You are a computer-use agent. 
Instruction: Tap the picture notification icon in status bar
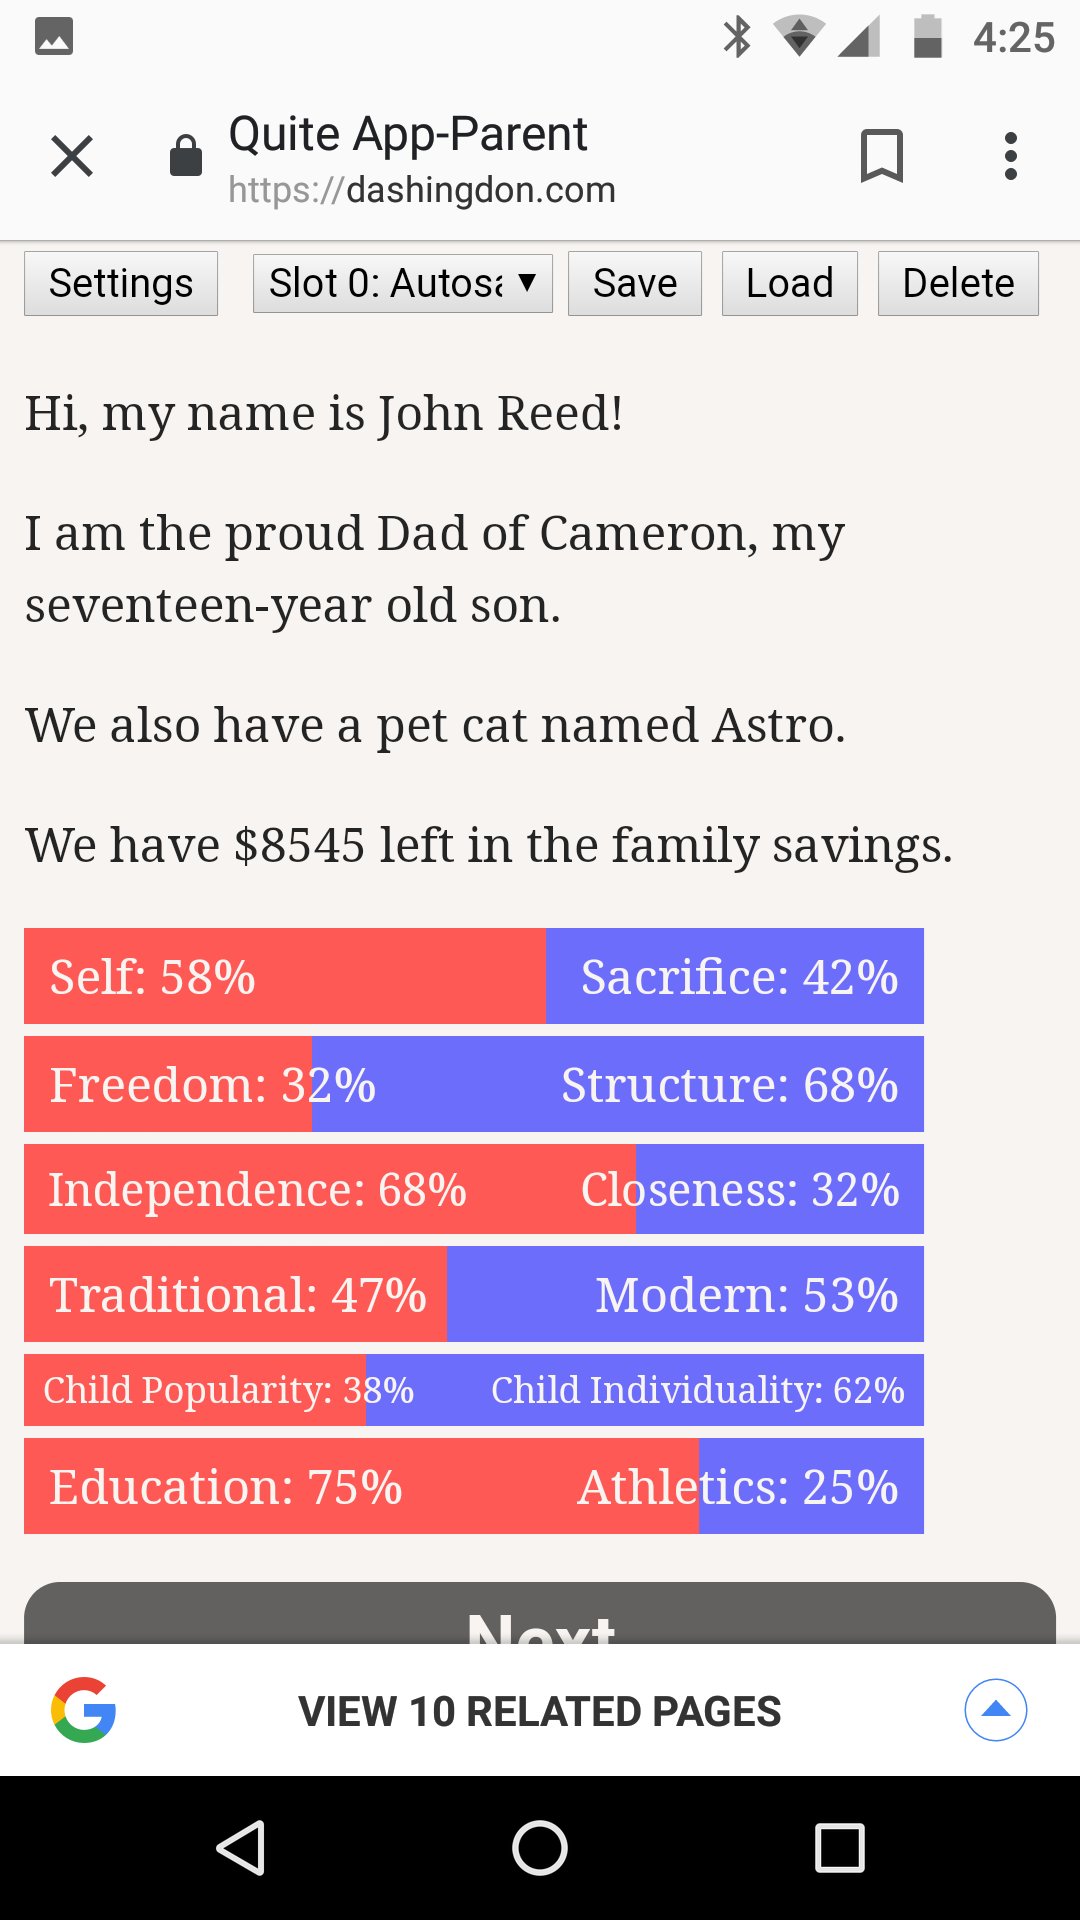(x=54, y=37)
